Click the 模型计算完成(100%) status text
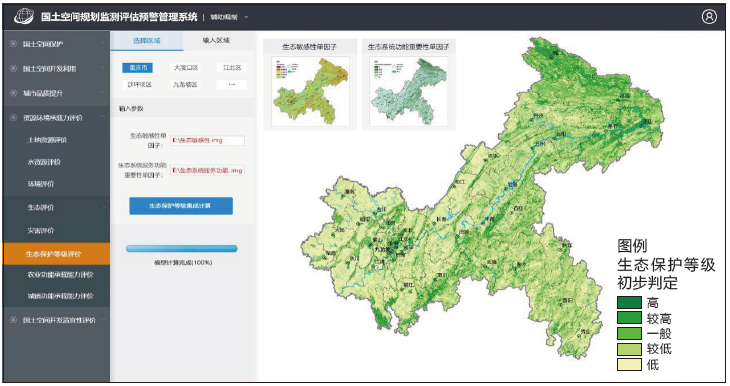This screenshot has height=386, width=730. tap(183, 263)
